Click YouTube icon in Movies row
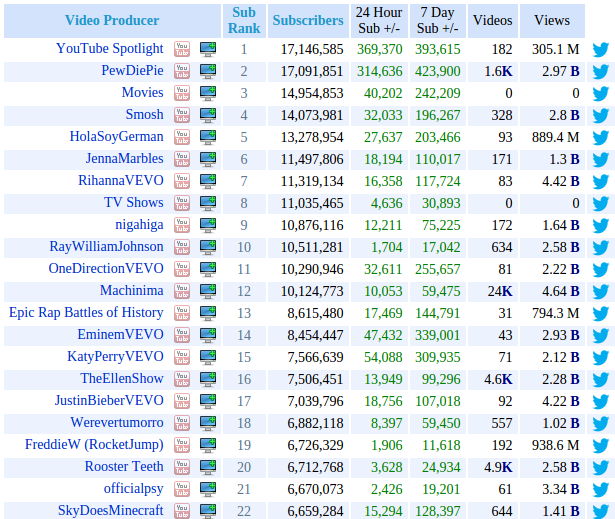 [182, 93]
